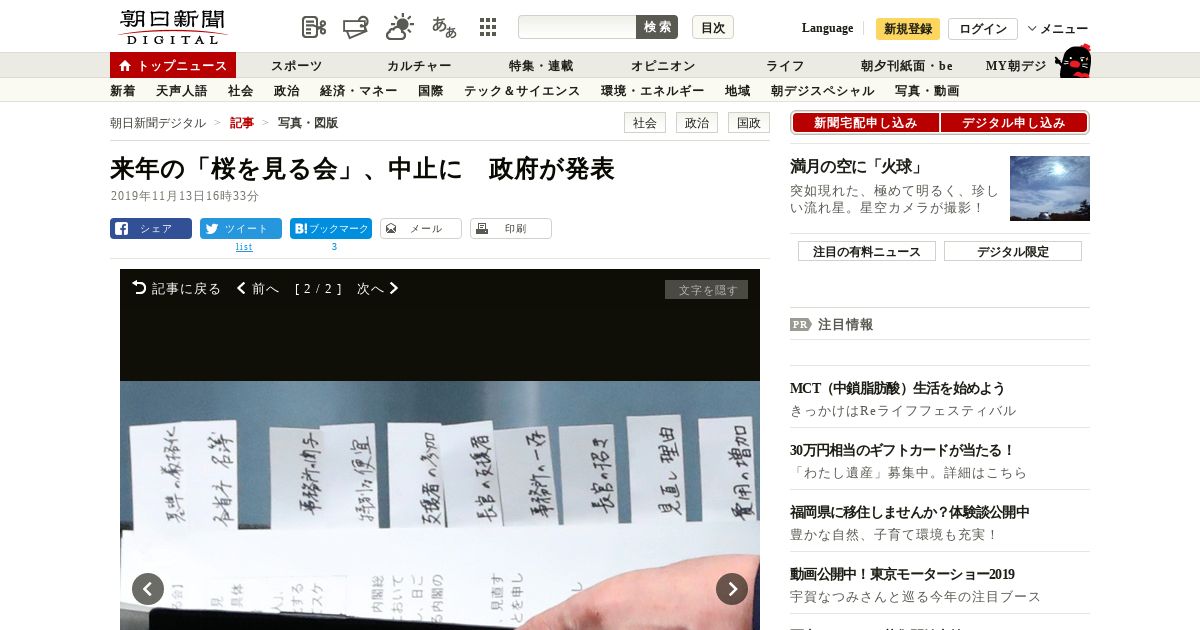Open the fireball sky thumbnail
The height and width of the screenshot is (630, 1200).
[1050, 188]
